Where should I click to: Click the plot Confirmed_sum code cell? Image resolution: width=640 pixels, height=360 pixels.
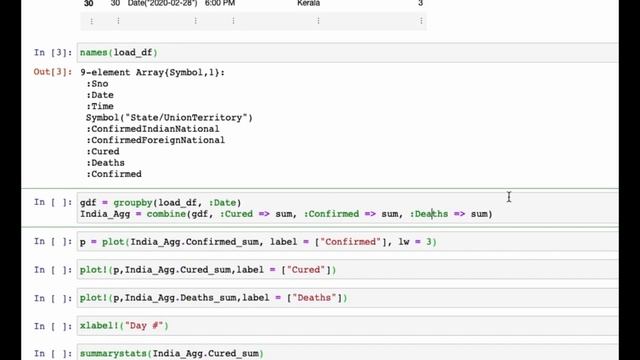[x=347, y=242]
